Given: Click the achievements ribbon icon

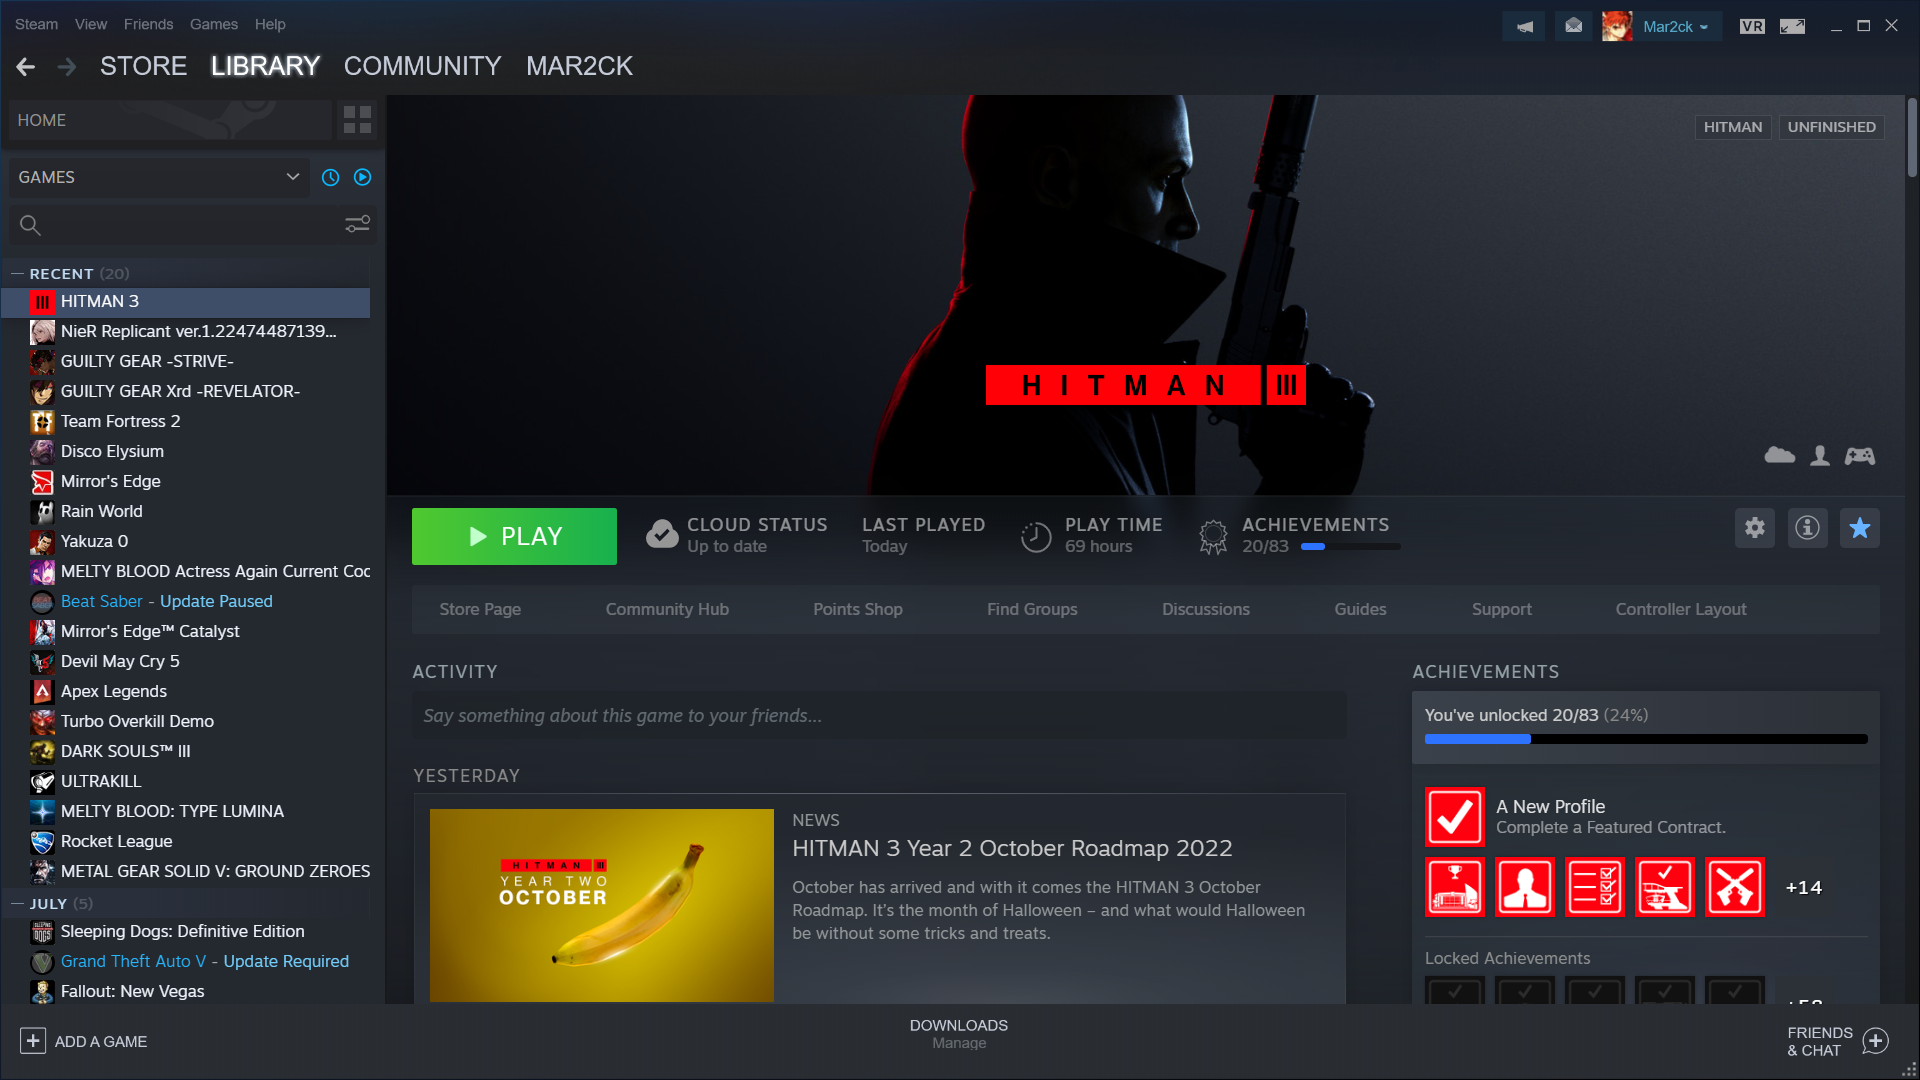Looking at the screenshot, I should 1213,537.
